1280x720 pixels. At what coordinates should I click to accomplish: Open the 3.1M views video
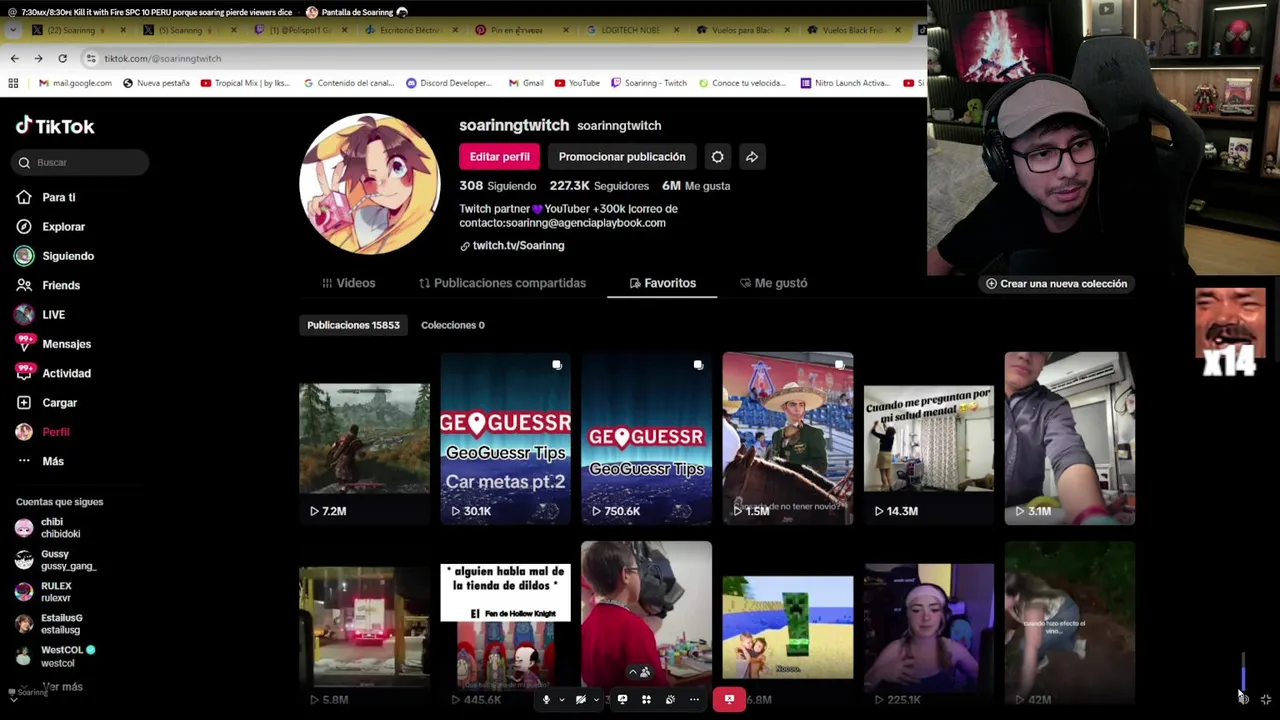1070,438
